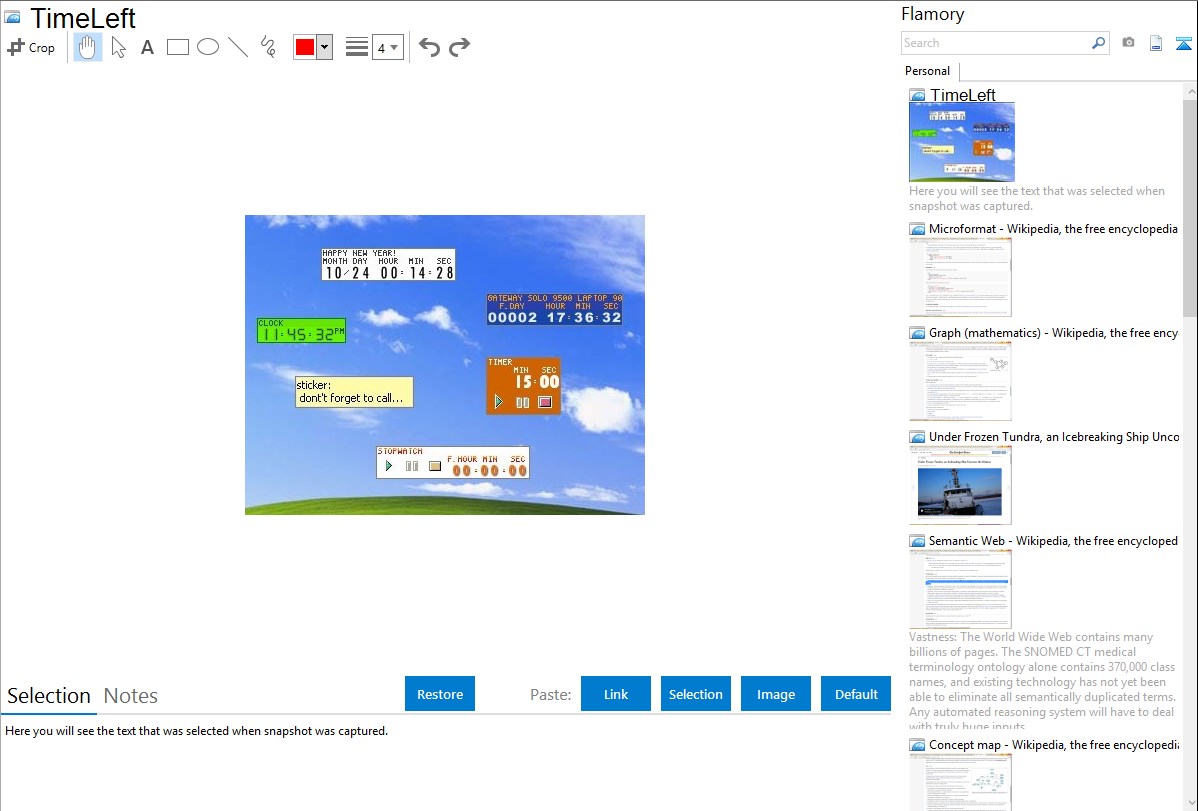
Task: Open the color picker dropdown arrow
Action: click(x=325, y=47)
